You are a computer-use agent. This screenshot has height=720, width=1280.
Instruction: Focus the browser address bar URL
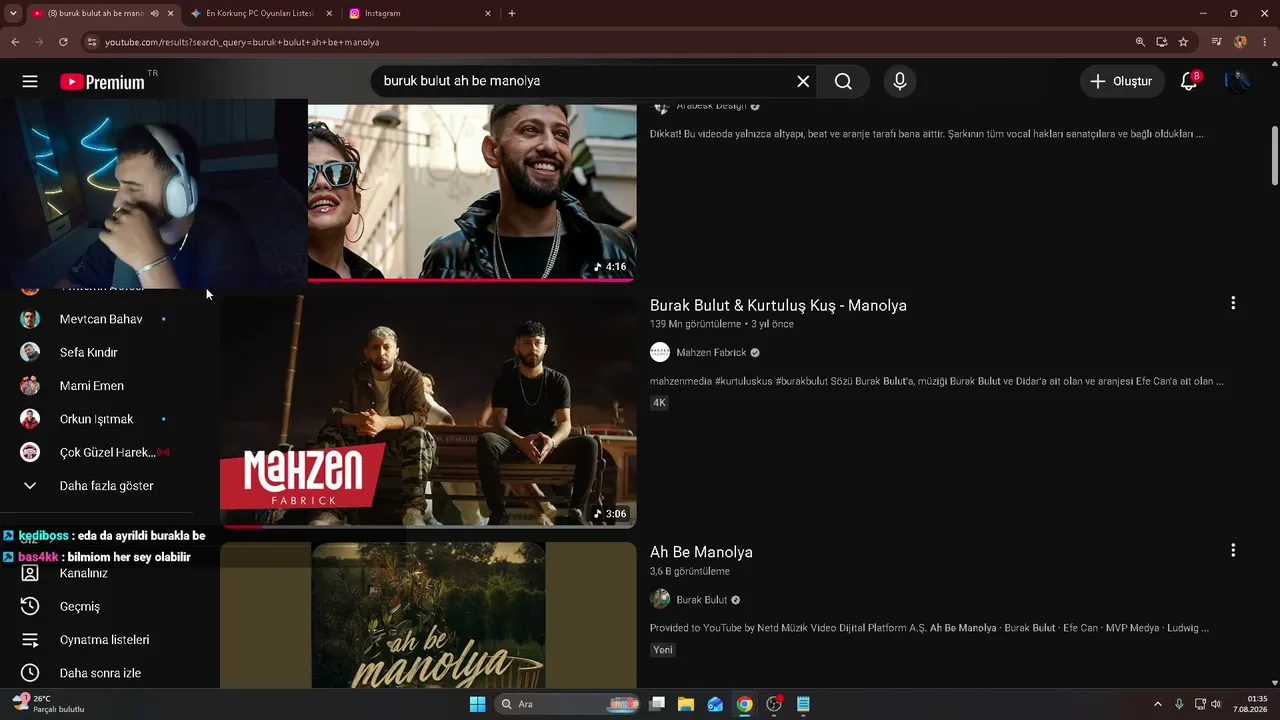(242, 42)
